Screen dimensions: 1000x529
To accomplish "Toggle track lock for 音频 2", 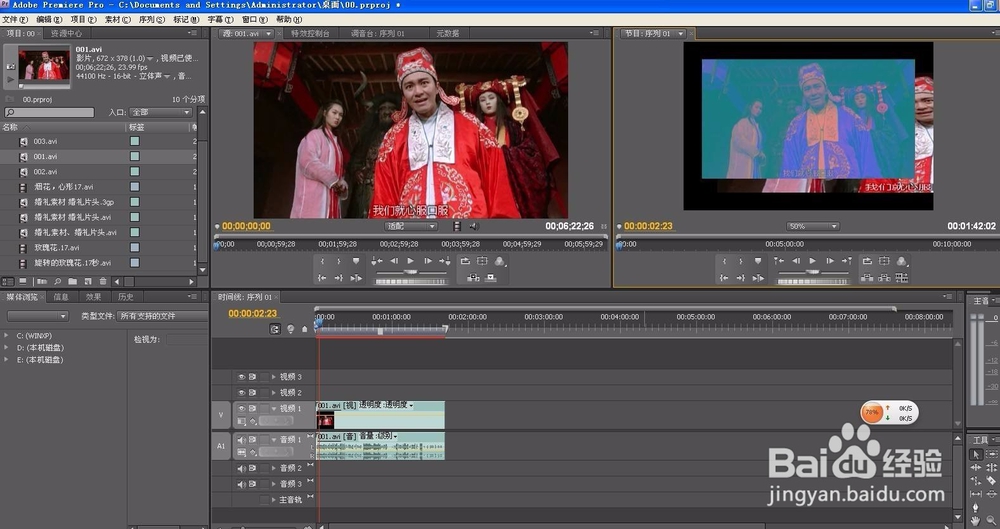I will 263,468.
